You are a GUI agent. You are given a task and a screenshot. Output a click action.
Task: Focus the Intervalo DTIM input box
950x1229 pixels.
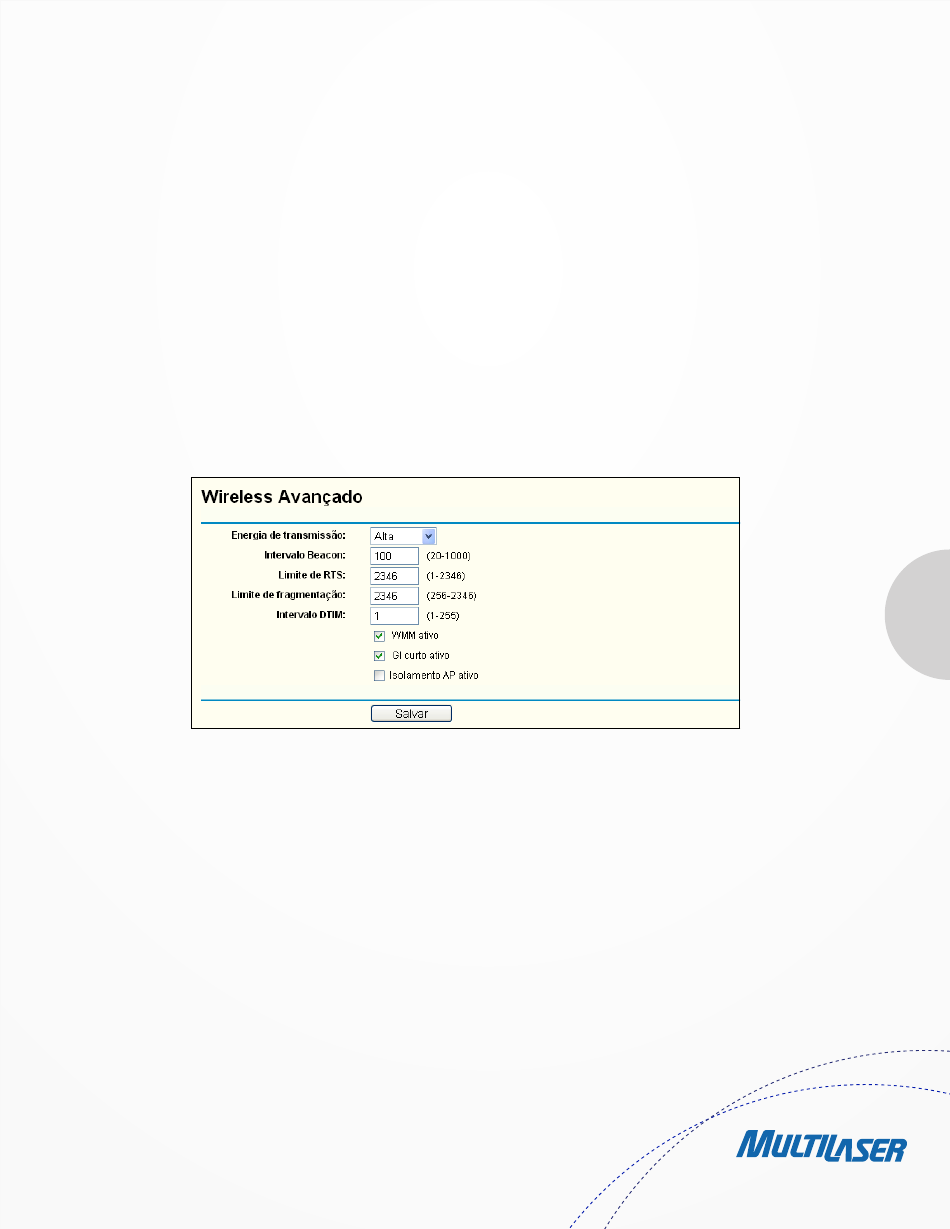pos(394,616)
